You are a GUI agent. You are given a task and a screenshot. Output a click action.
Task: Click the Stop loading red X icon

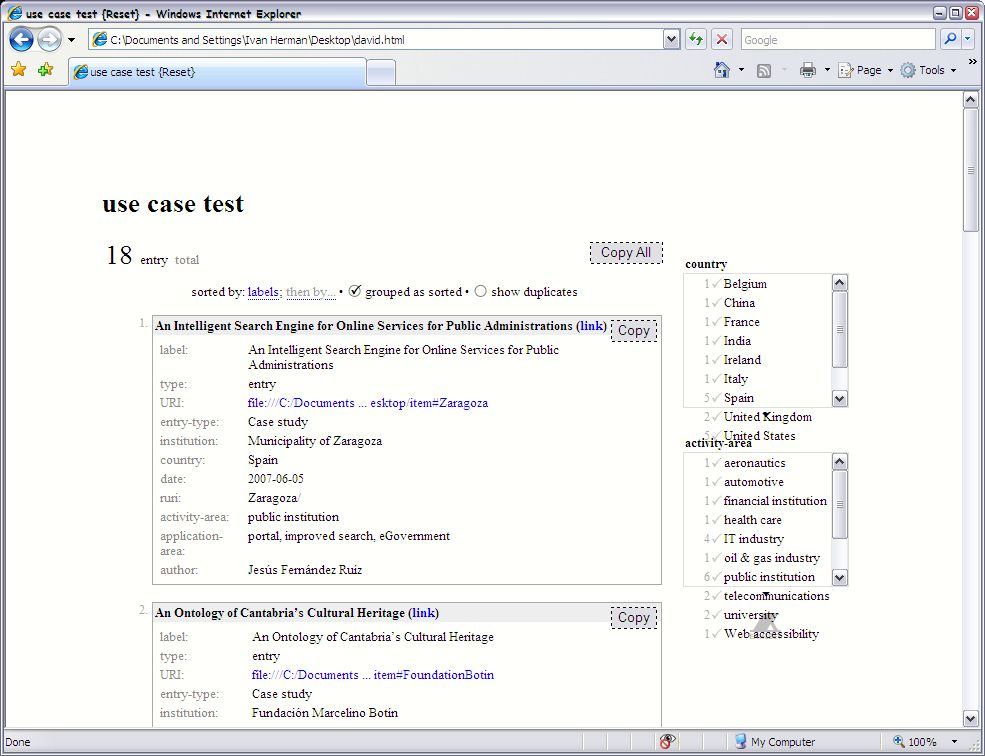click(x=722, y=40)
